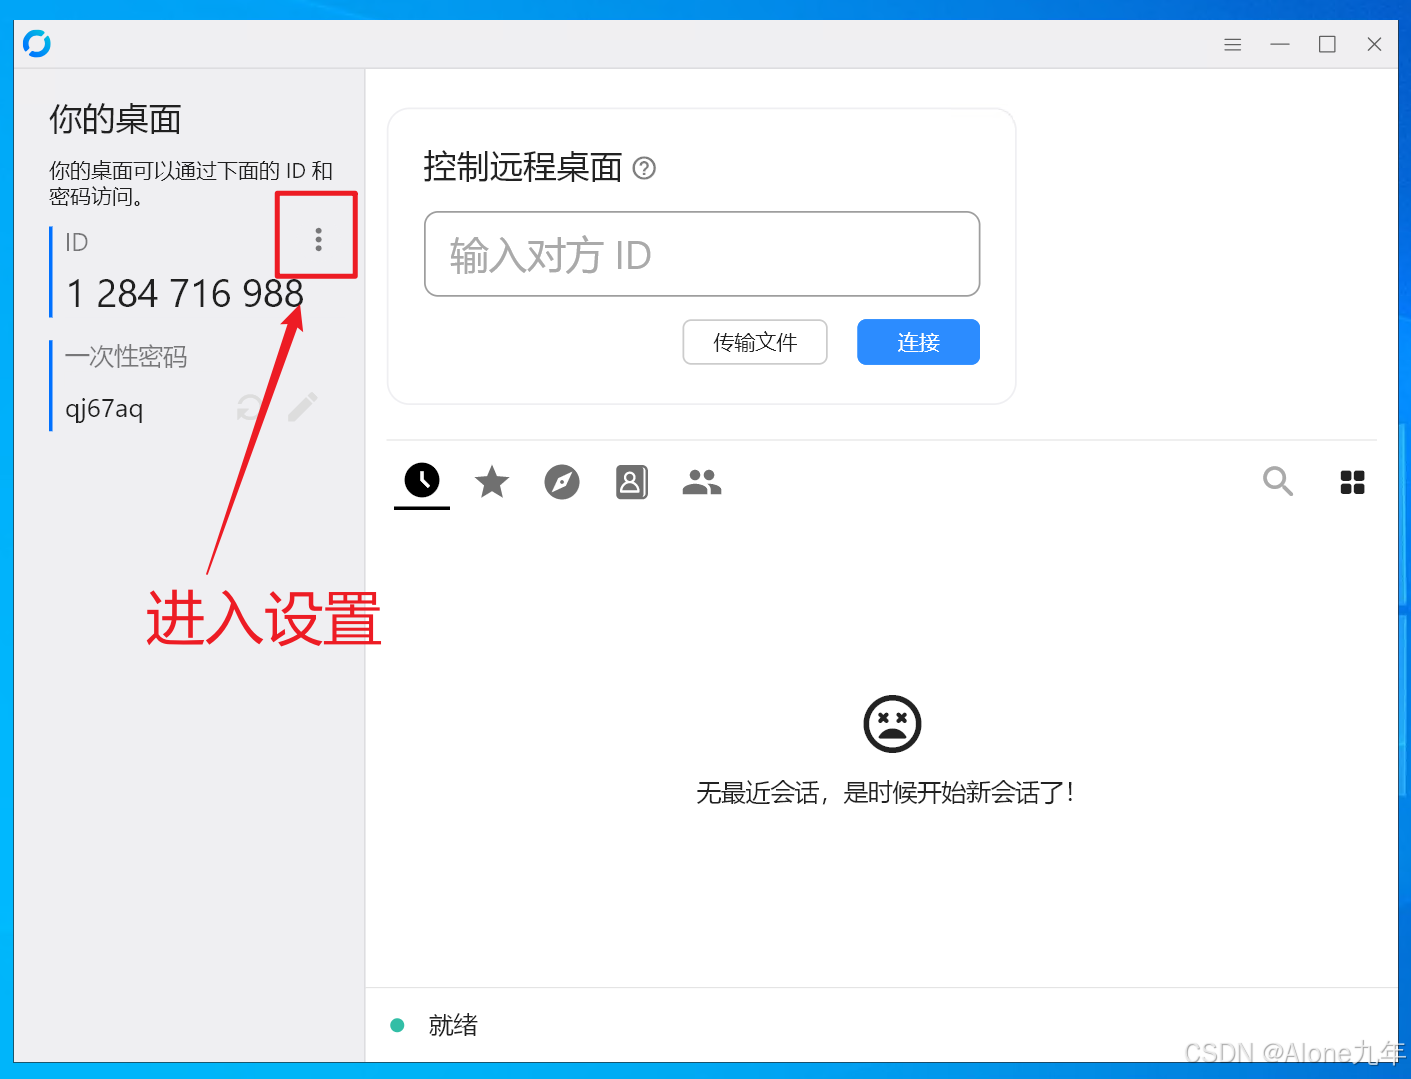Click the 输入对方 ID input field

[702, 254]
